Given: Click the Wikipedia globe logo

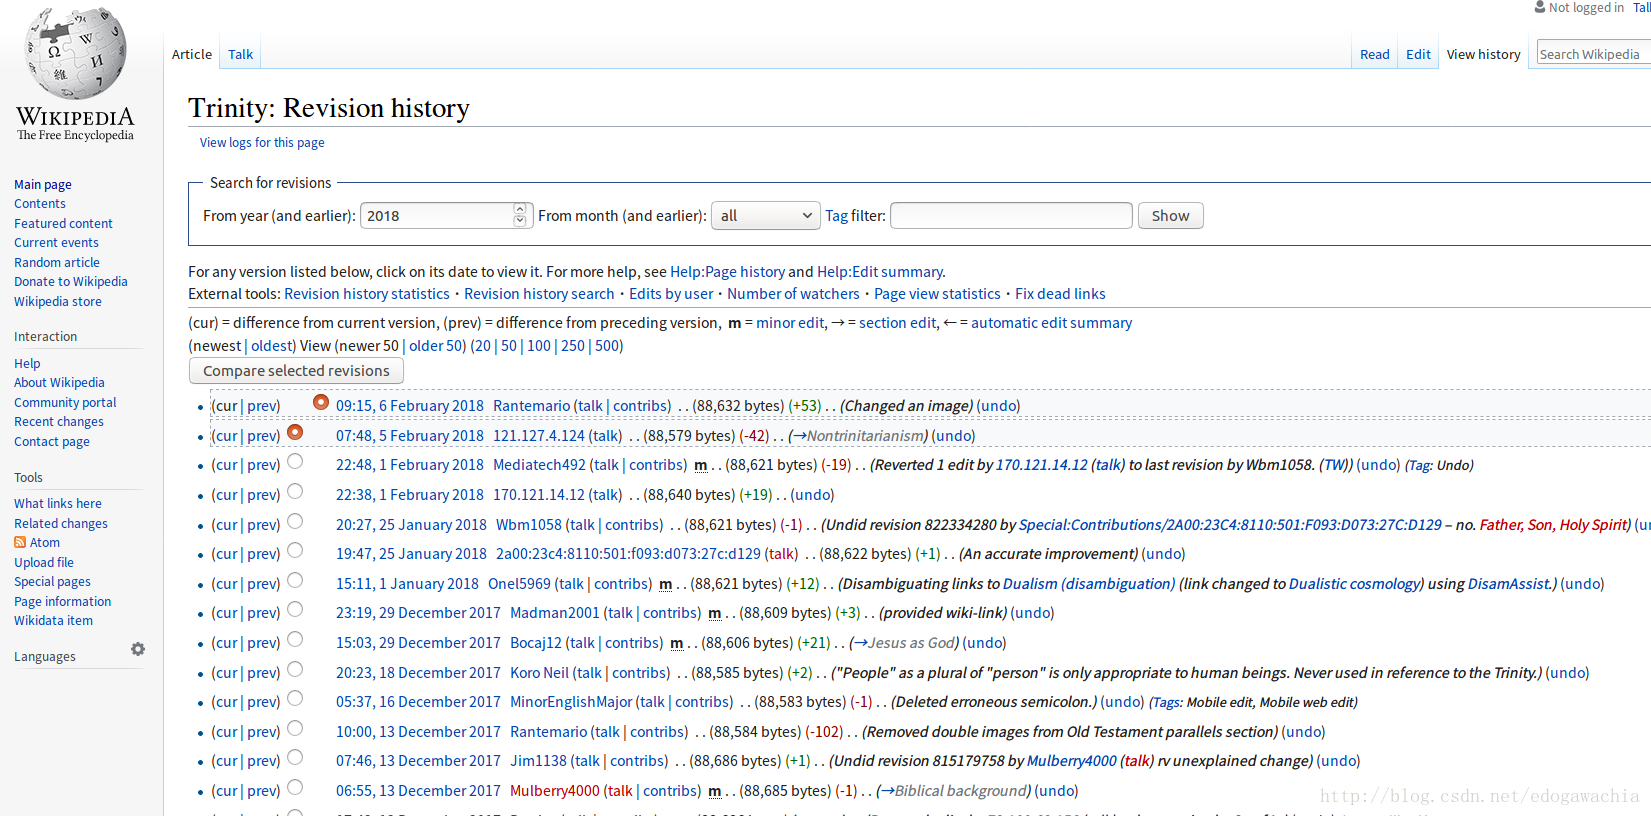Looking at the screenshot, I should coord(76,52).
